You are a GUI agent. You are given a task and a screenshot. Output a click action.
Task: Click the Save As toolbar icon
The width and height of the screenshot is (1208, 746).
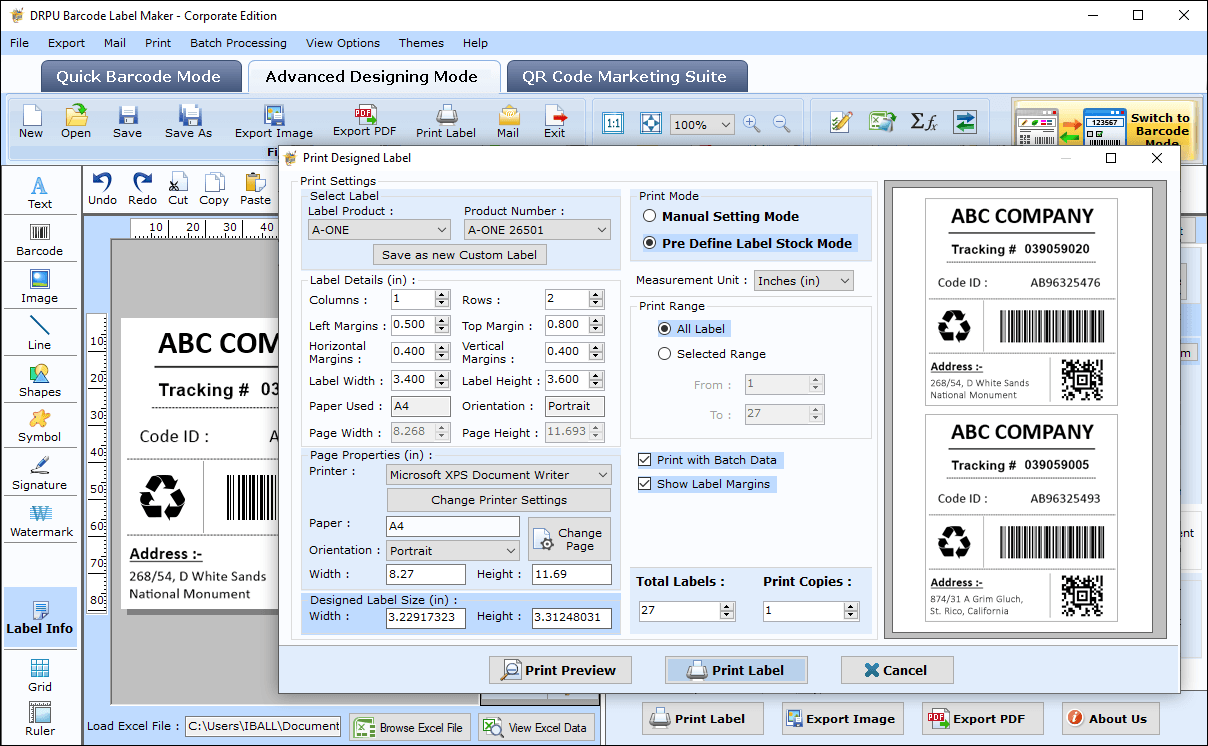point(189,121)
